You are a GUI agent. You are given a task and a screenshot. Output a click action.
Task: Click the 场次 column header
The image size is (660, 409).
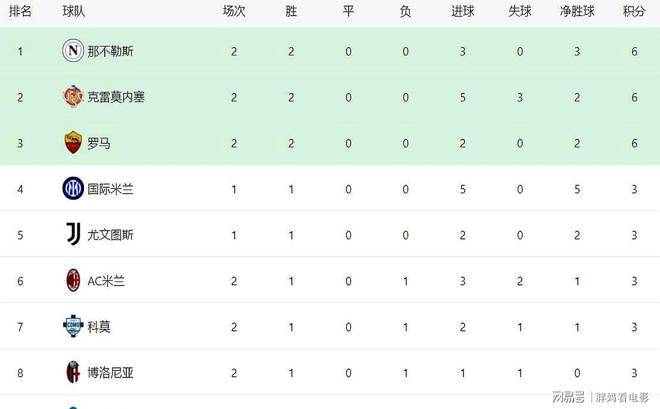[x=234, y=11]
